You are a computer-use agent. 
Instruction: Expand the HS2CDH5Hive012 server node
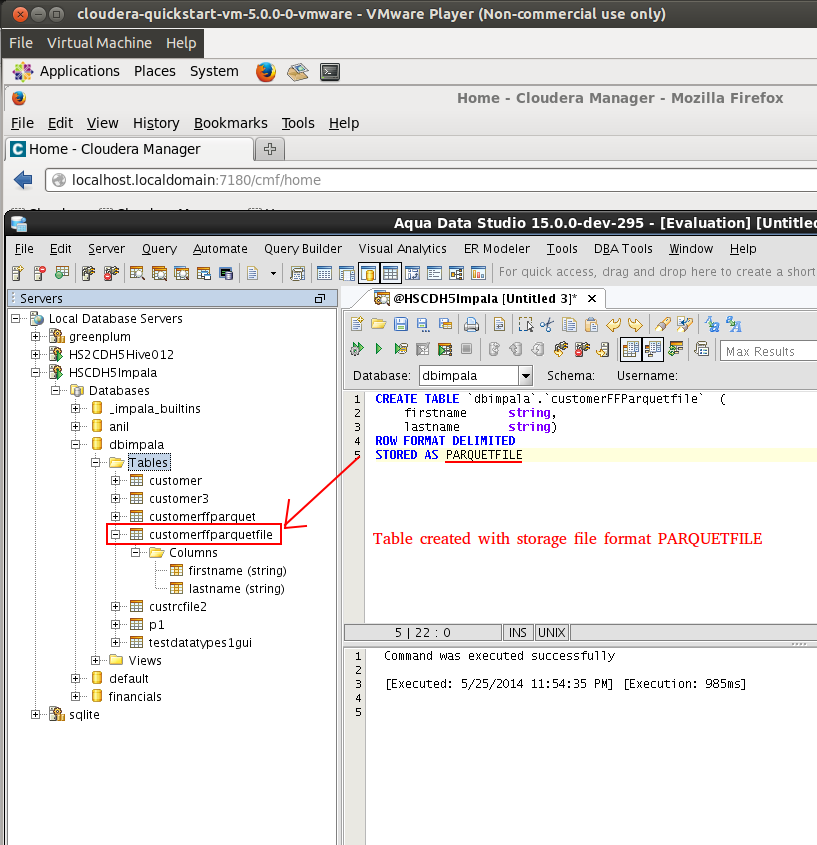(x=36, y=355)
